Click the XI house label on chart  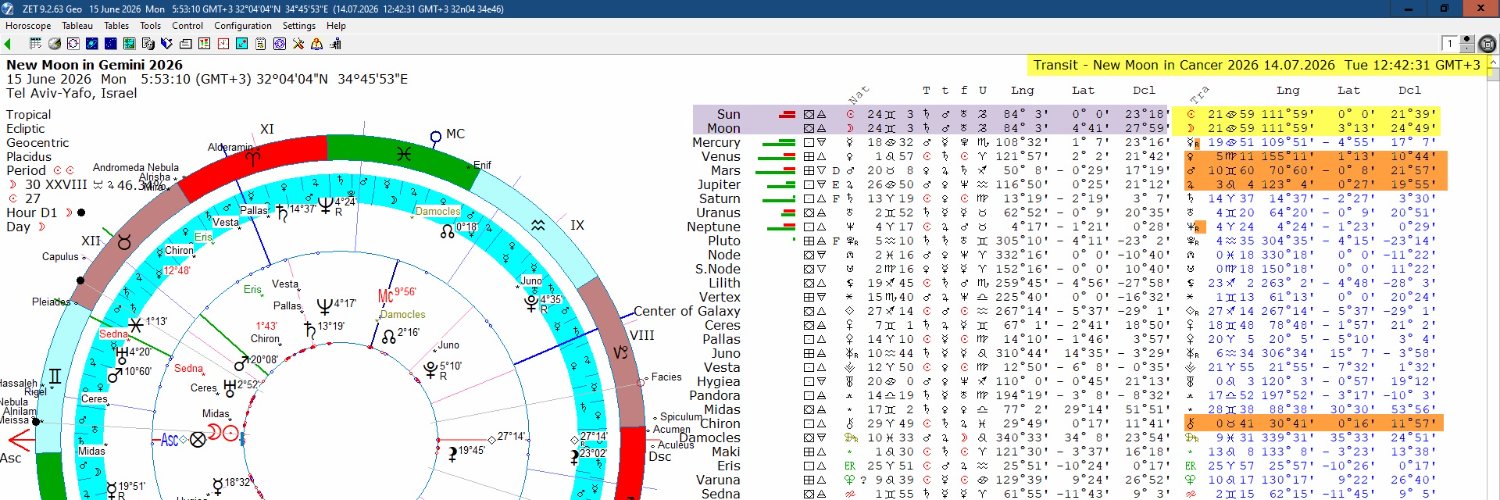(267, 129)
